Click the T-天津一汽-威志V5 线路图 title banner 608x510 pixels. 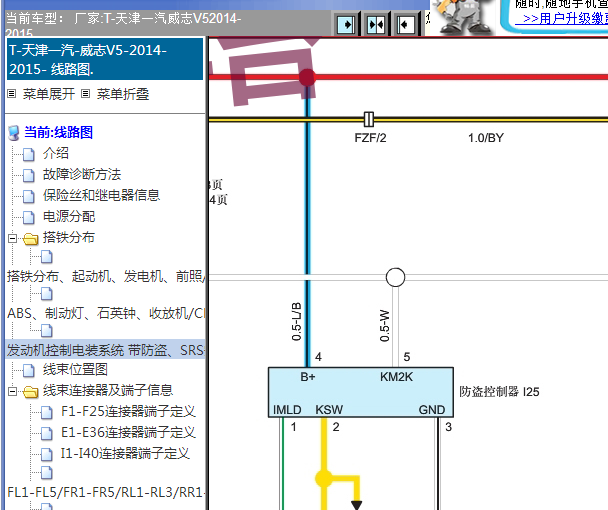tap(105, 59)
